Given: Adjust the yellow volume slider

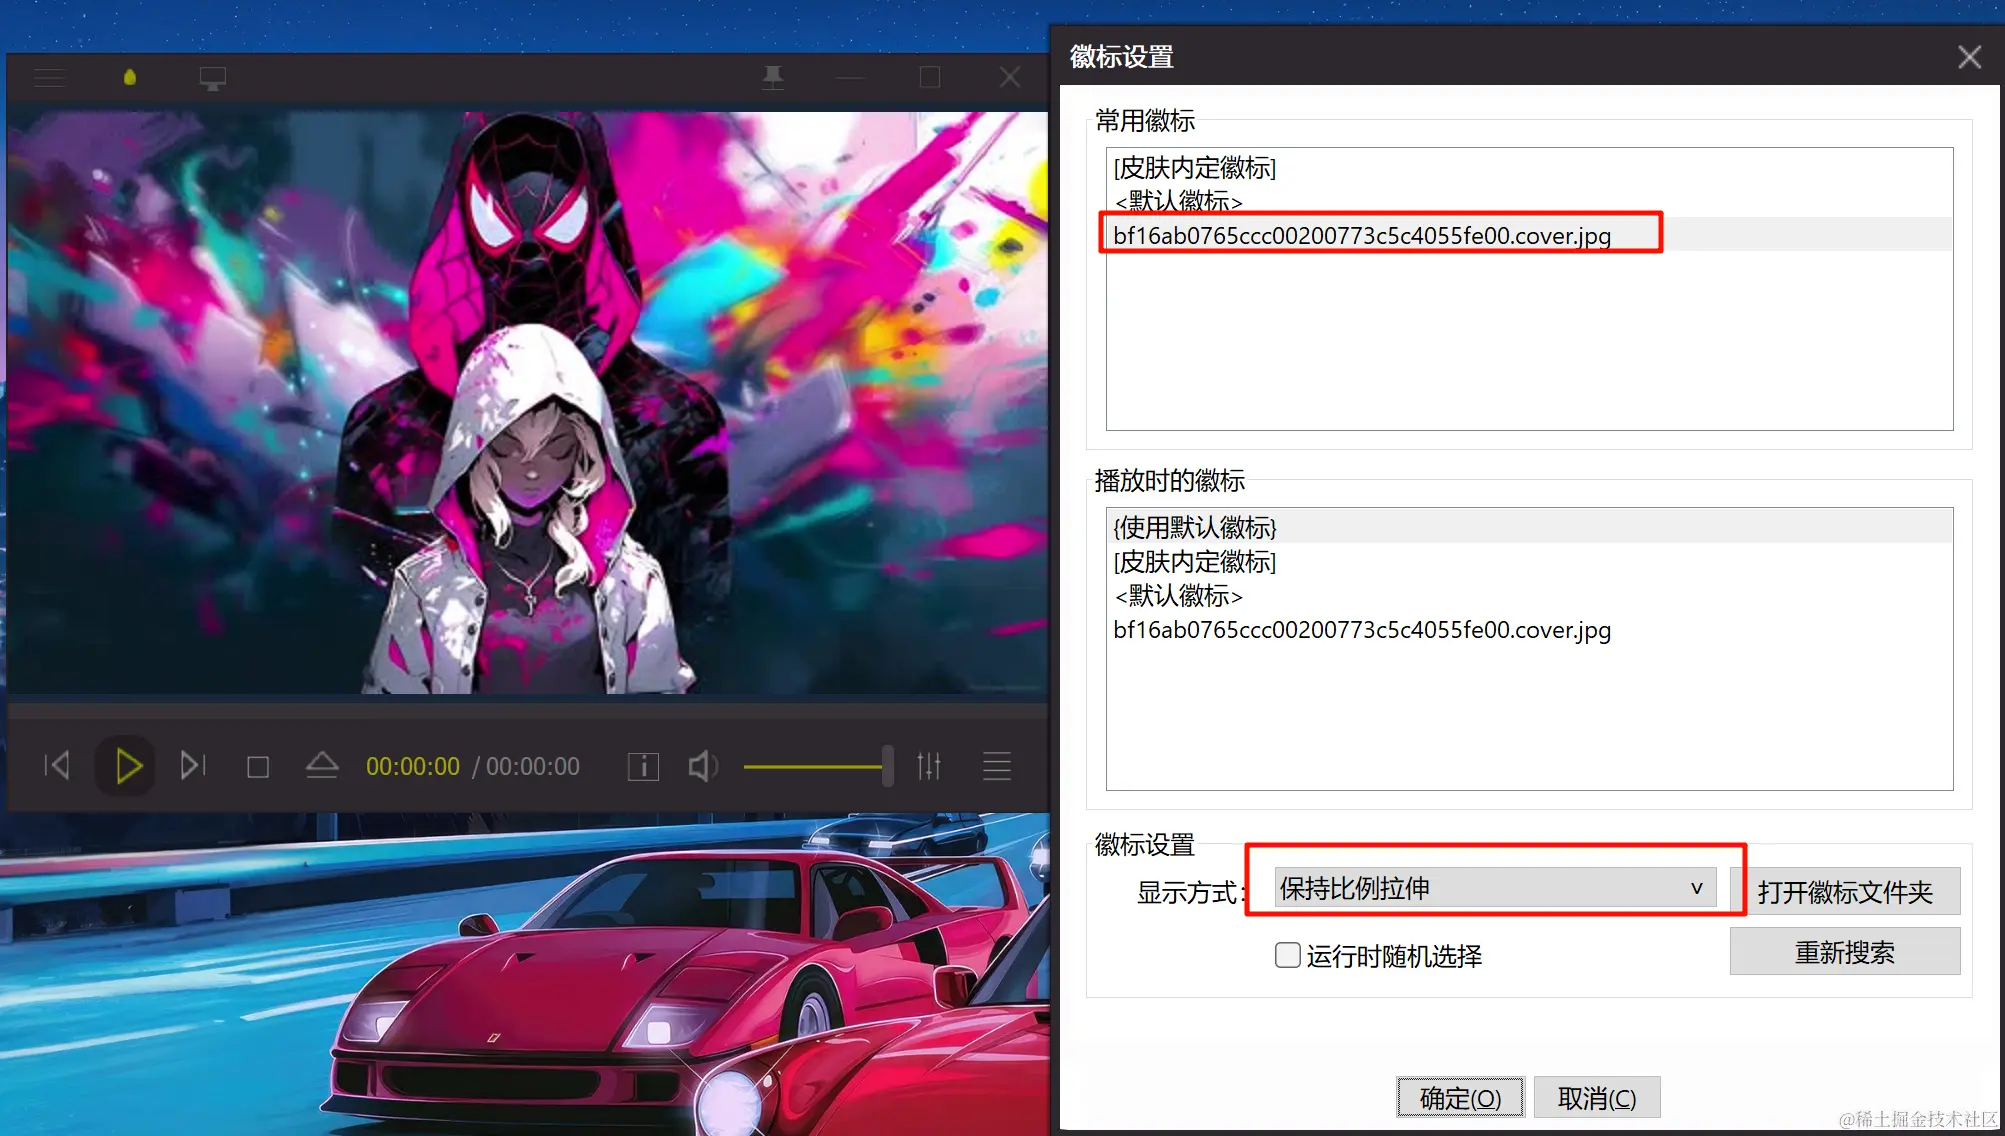Looking at the screenshot, I should (815, 767).
